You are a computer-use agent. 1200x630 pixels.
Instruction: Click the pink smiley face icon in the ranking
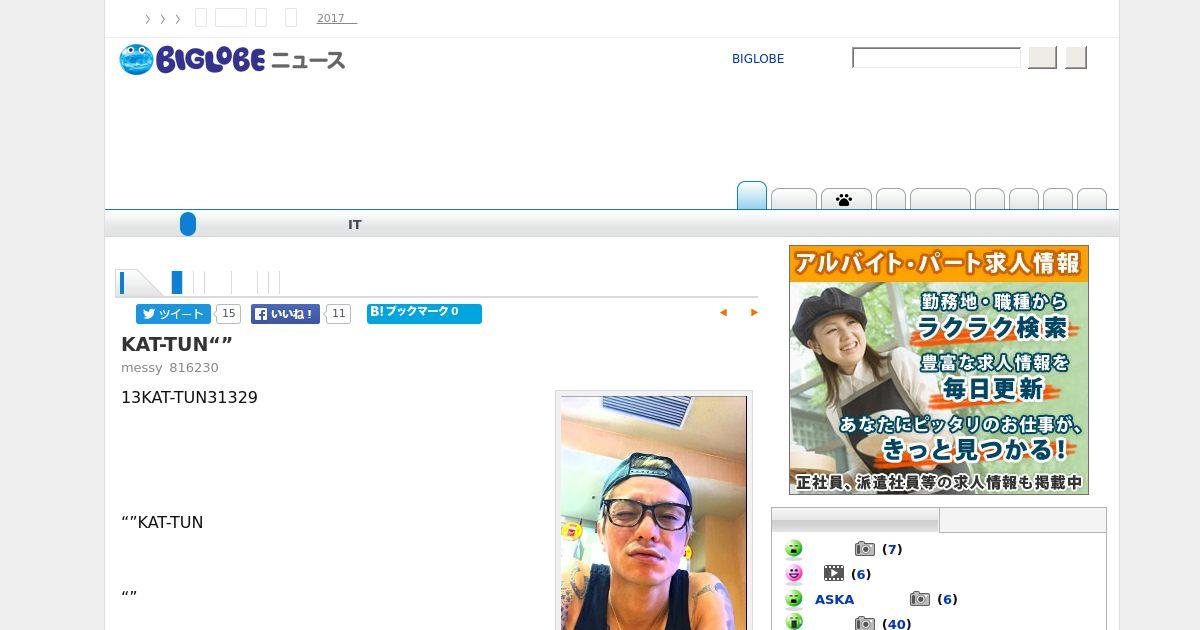click(x=794, y=574)
